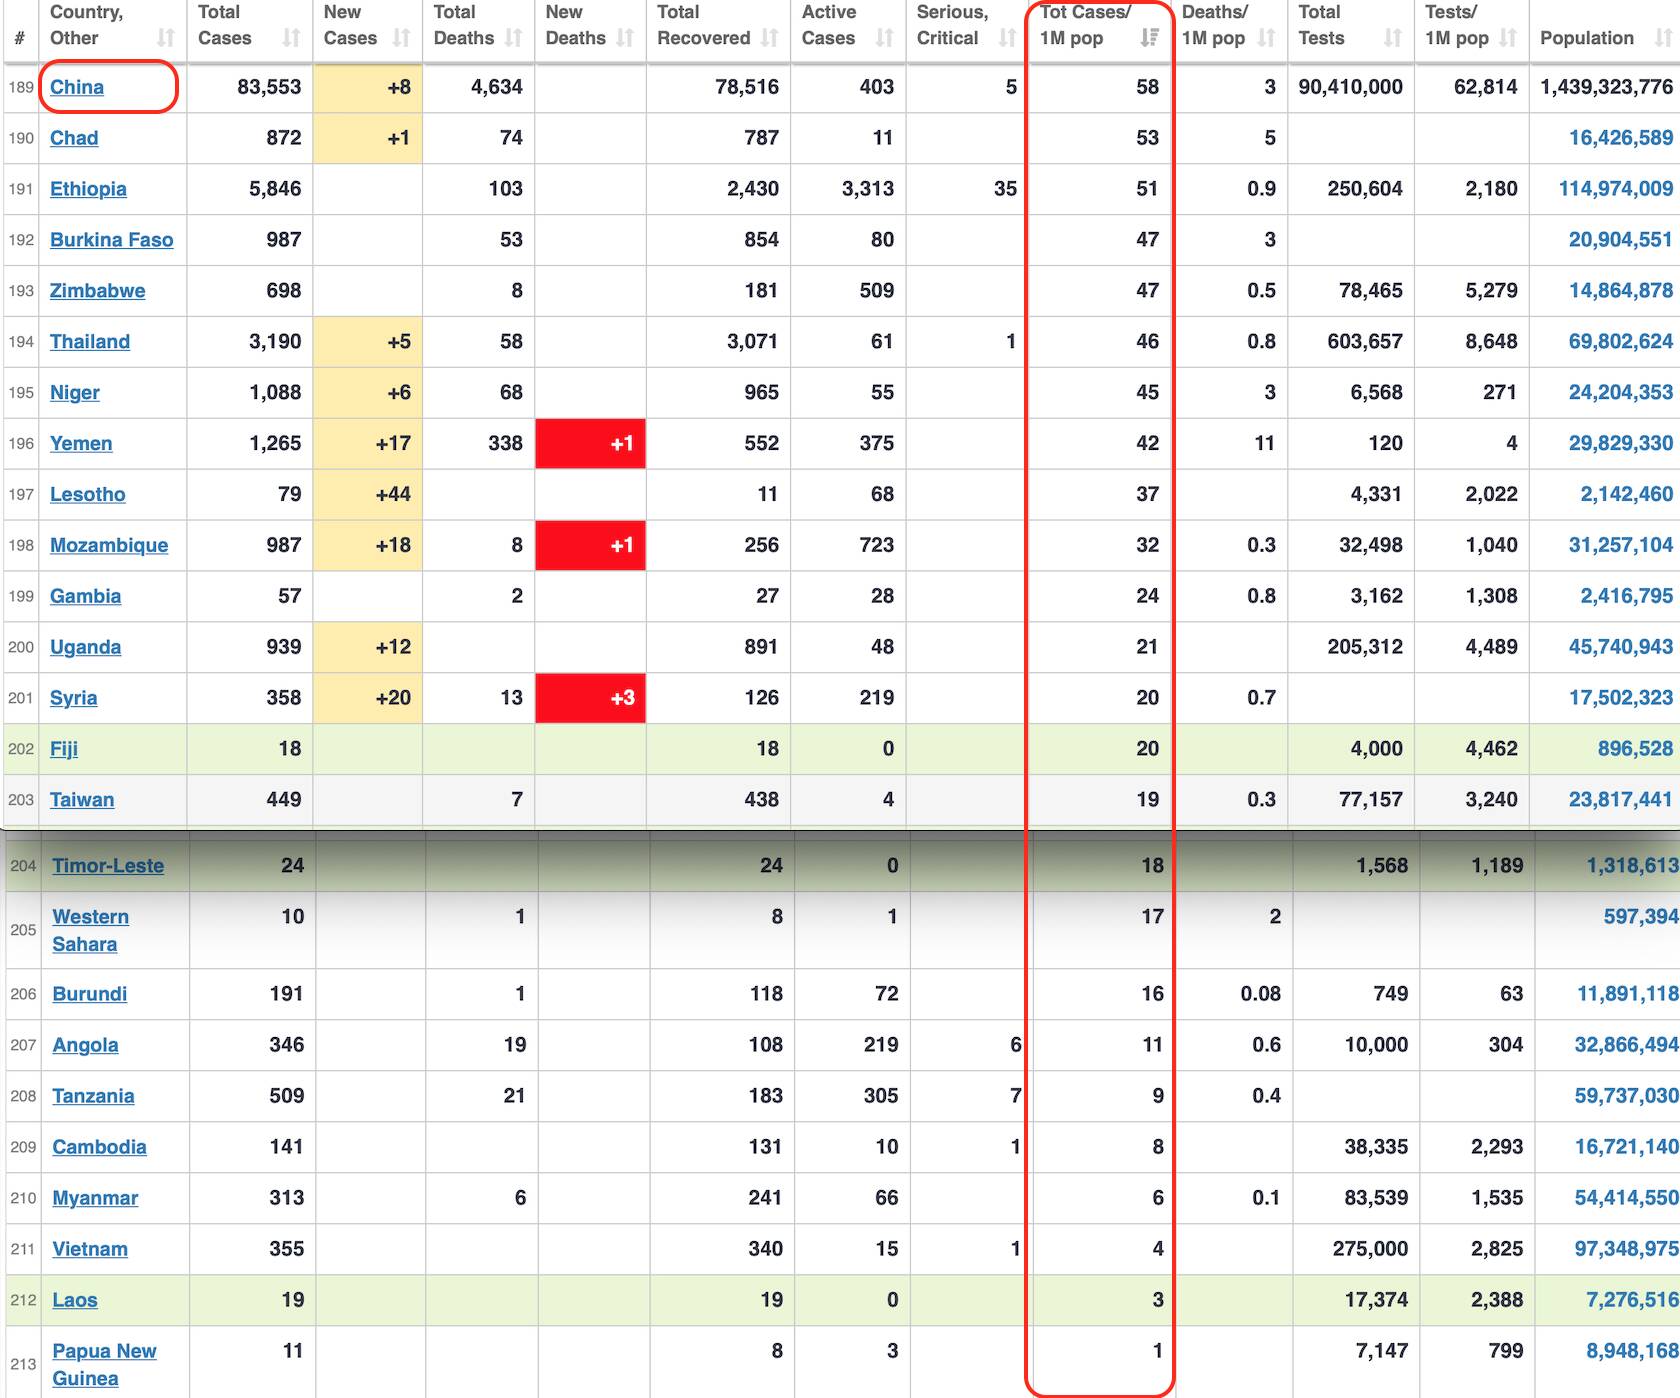Click the Burkina Faso link
This screenshot has height=1398, width=1680.
coord(111,240)
